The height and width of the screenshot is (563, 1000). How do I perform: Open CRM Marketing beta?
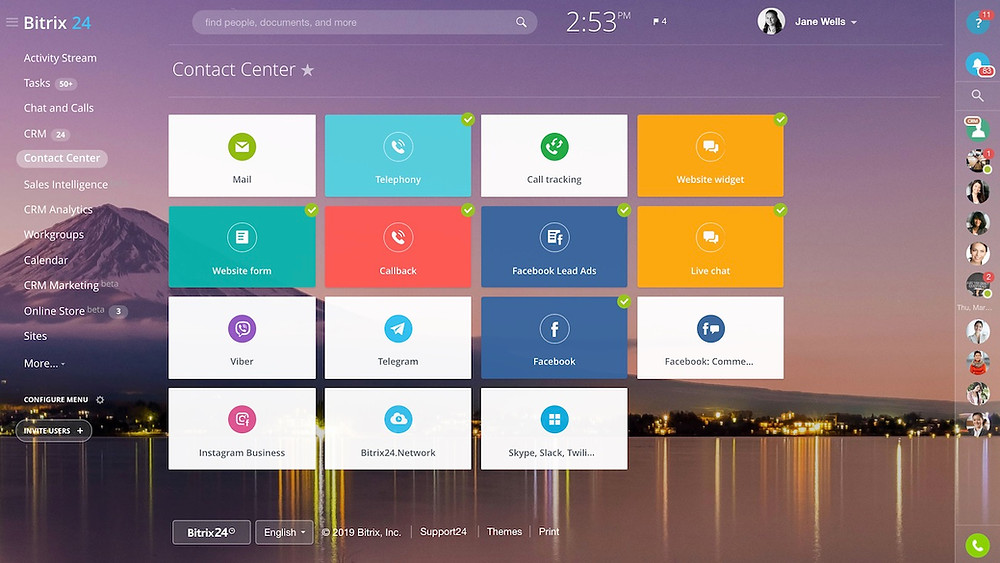[x=70, y=285]
